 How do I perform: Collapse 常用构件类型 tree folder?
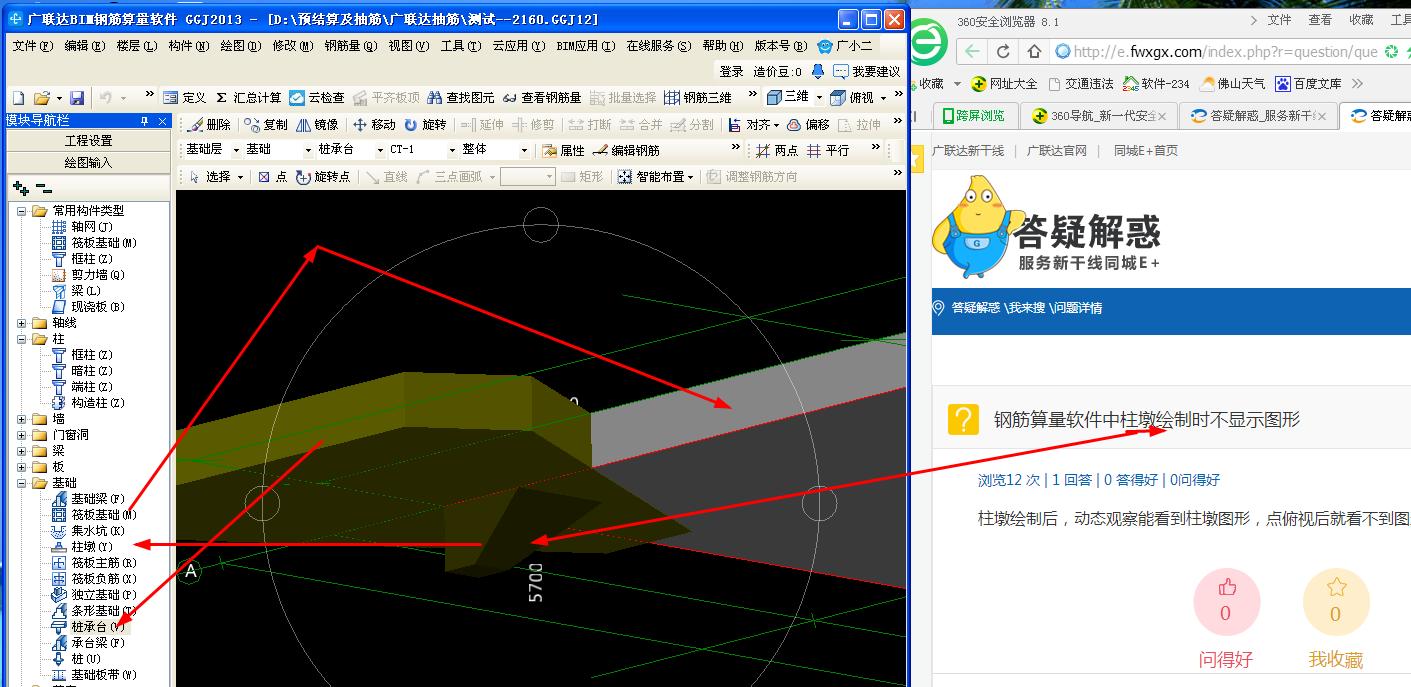coord(22,211)
